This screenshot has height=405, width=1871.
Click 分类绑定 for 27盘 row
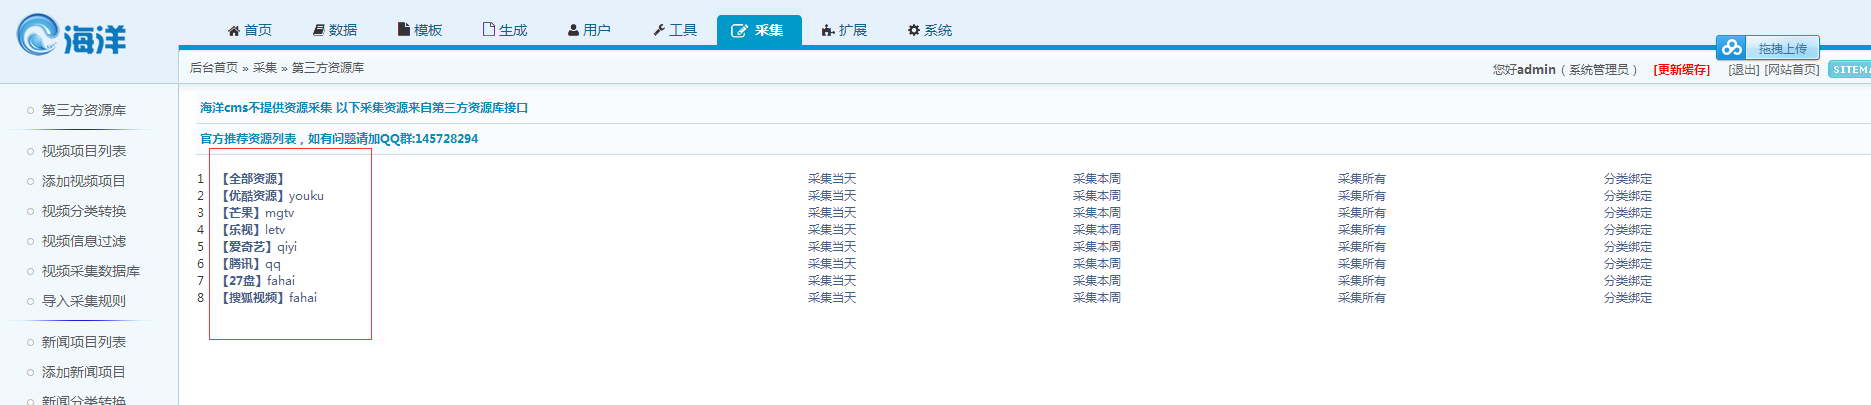[1628, 281]
